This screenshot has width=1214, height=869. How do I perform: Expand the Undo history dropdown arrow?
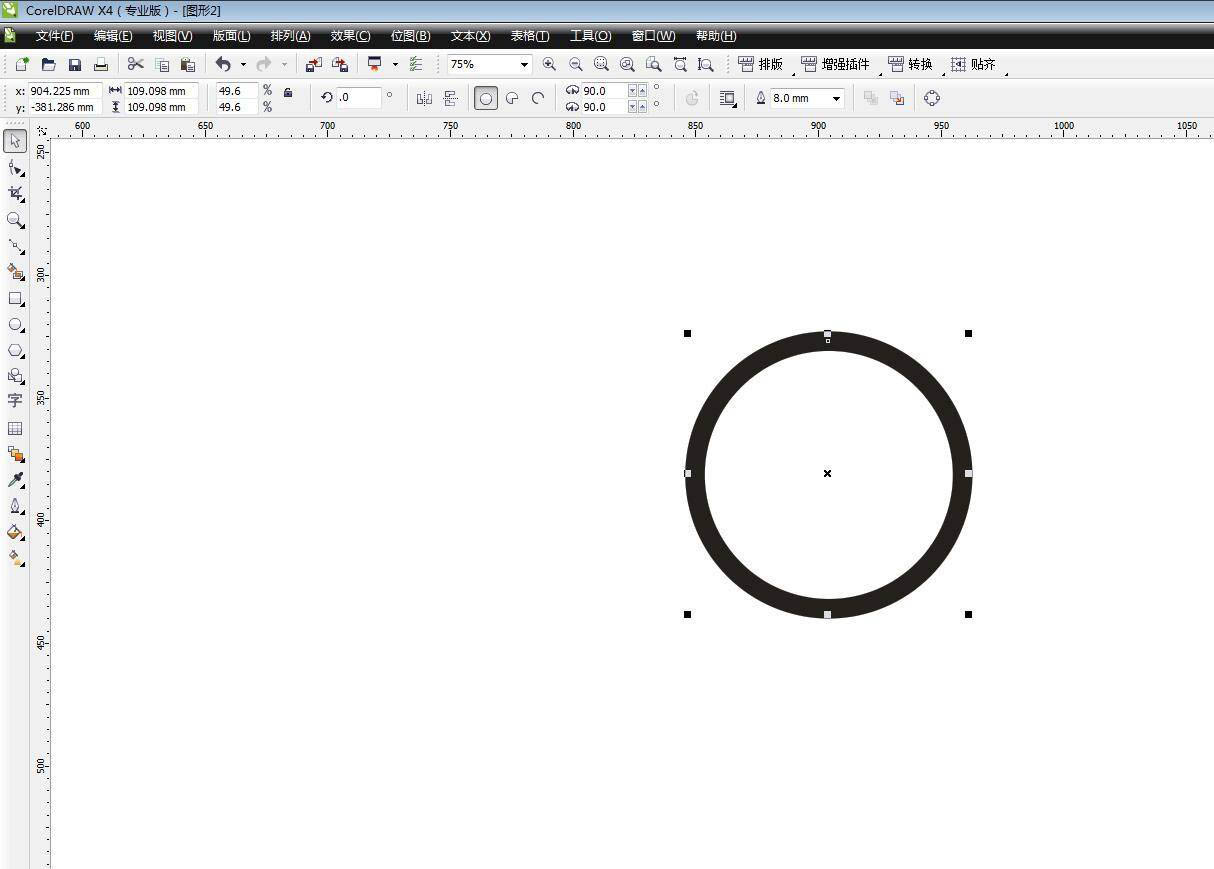point(241,63)
